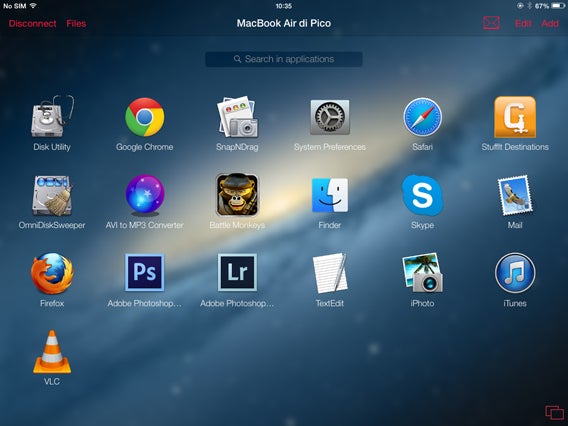
Task: Launch the Skype icon
Action: 422,195
